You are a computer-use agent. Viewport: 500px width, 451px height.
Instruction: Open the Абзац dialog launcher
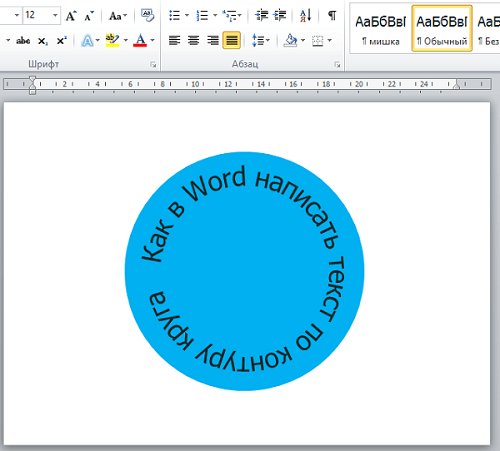(x=337, y=64)
